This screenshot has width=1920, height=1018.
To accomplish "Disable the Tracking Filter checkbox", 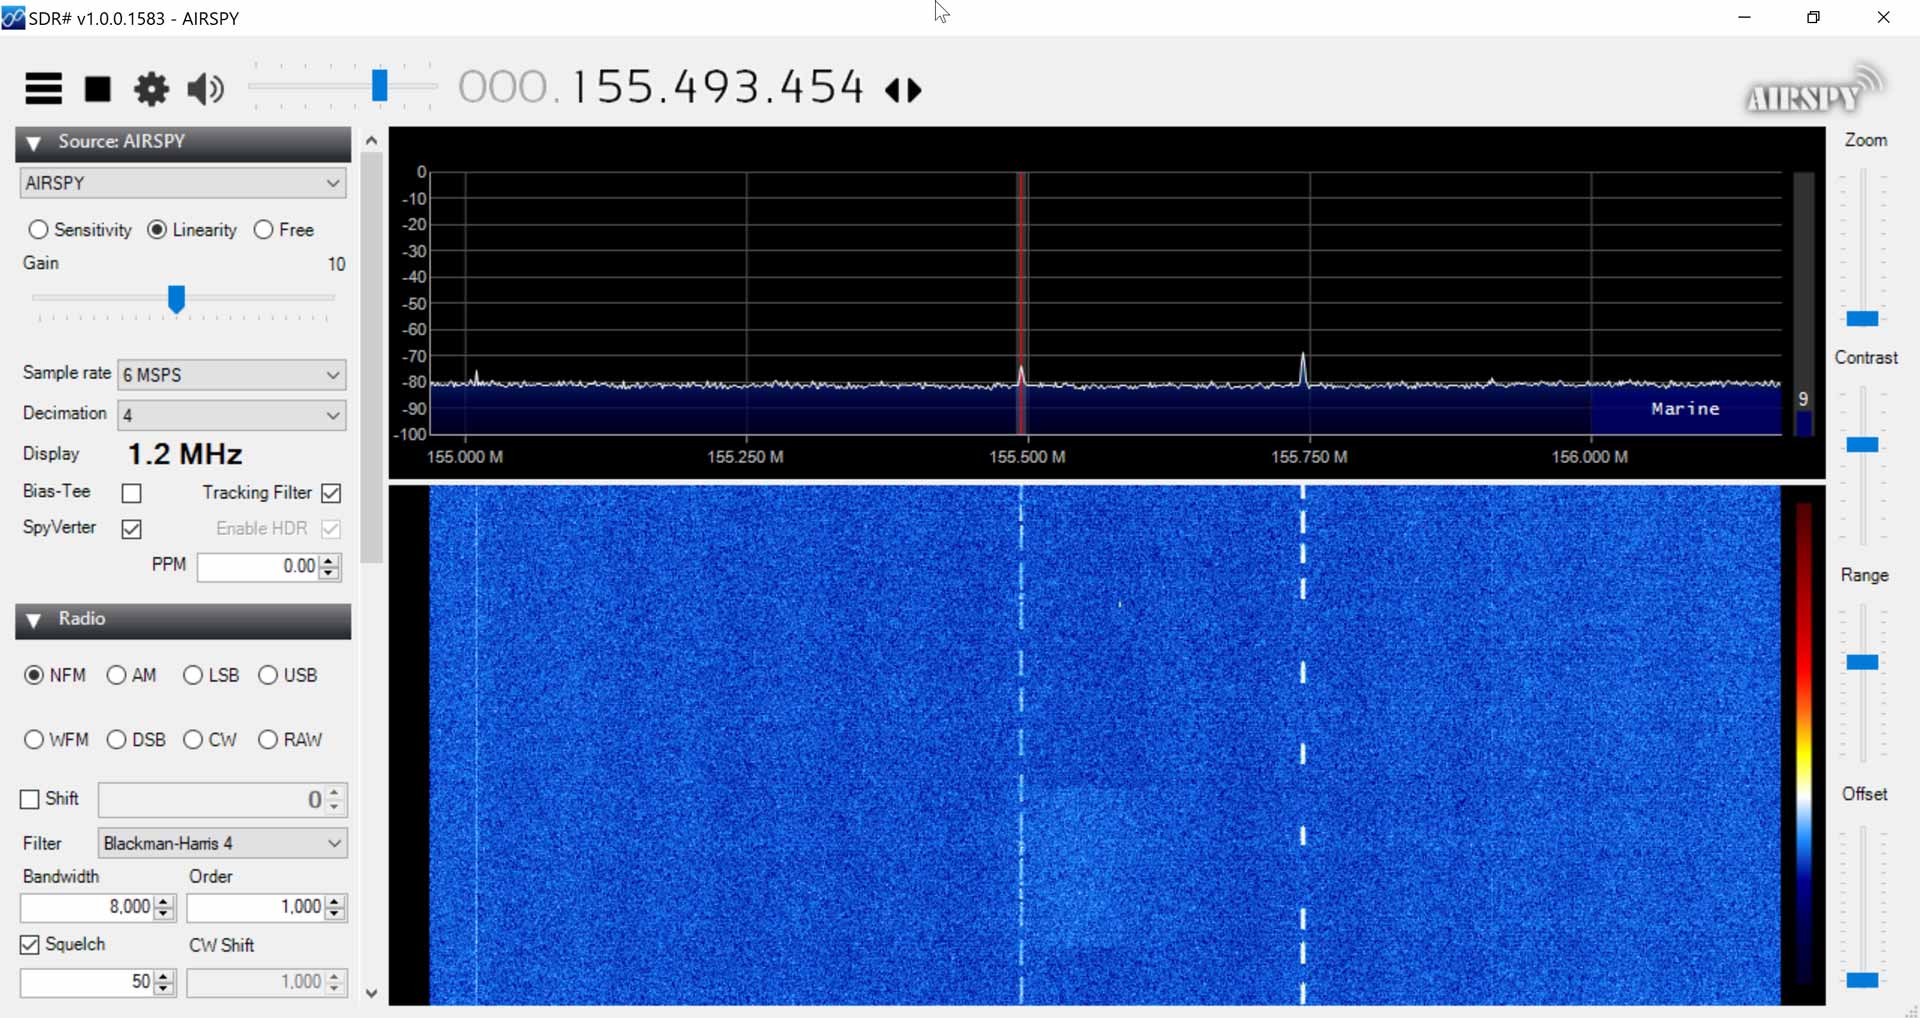I will pyautogui.click(x=331, y=492).
